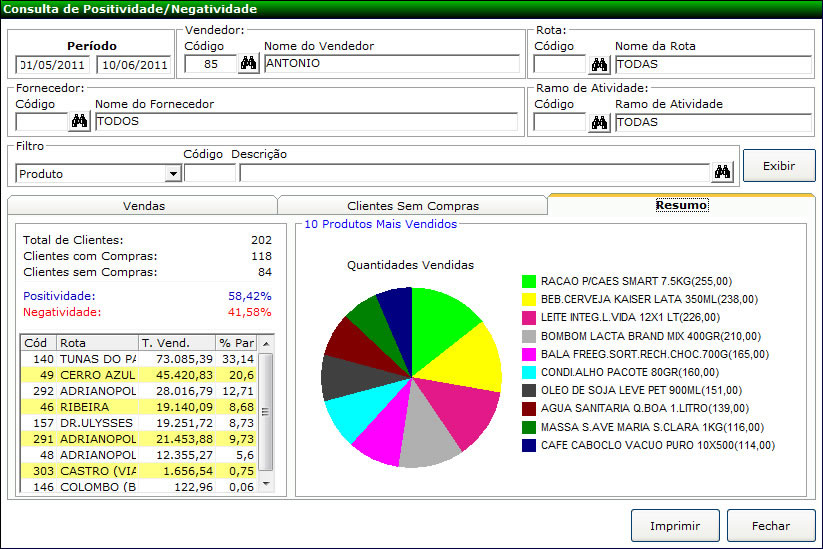Click green swatch for RACAO P/CAES SMART
This screenshot has width=823, height=549.
(529, 281)
